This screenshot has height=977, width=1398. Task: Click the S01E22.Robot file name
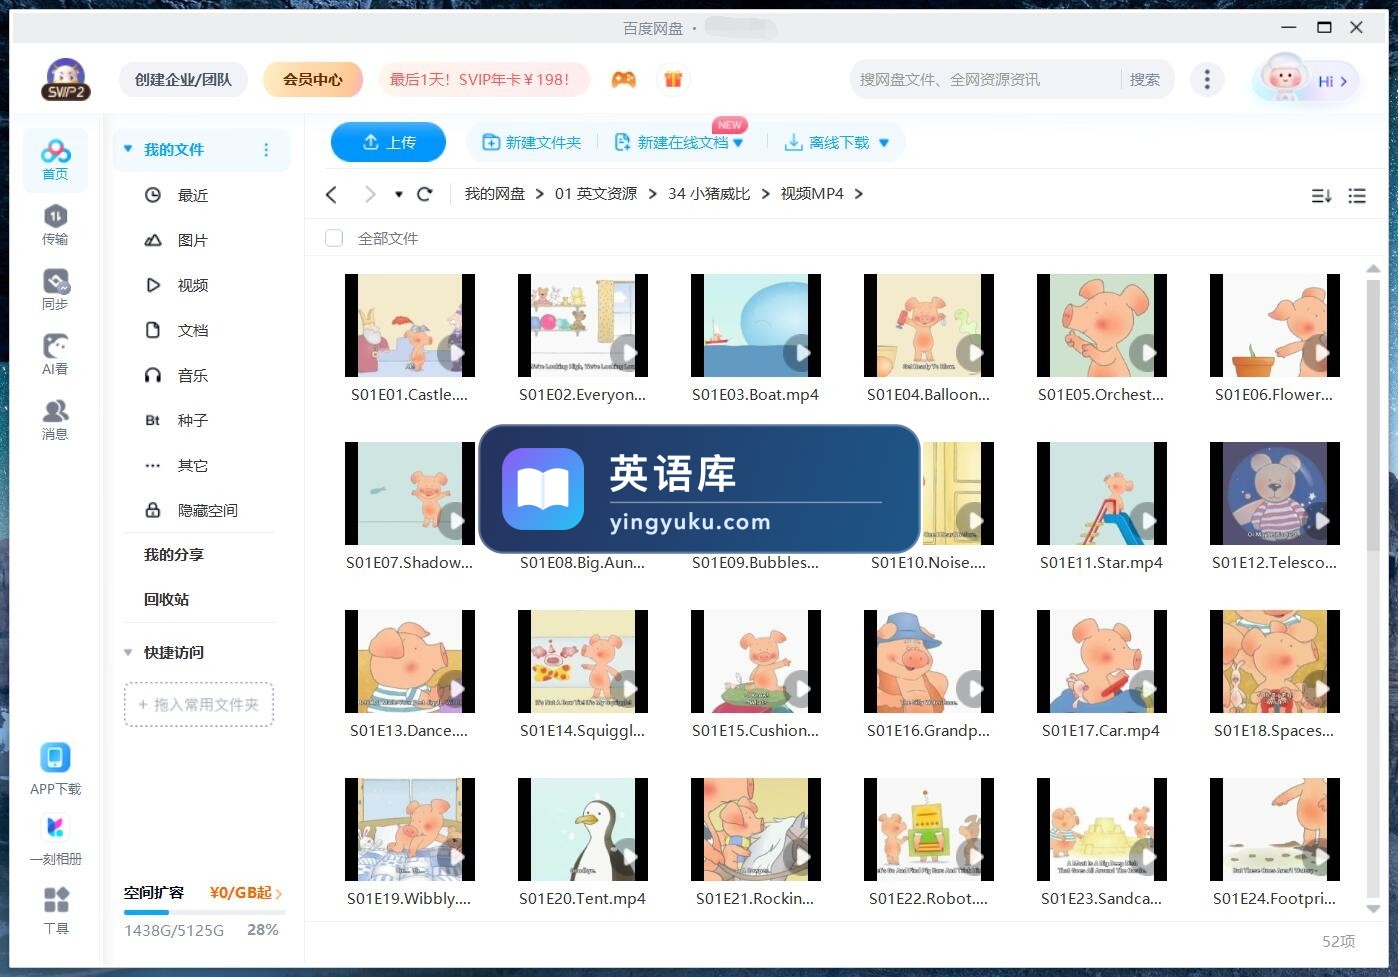click(x=929, y=899)
